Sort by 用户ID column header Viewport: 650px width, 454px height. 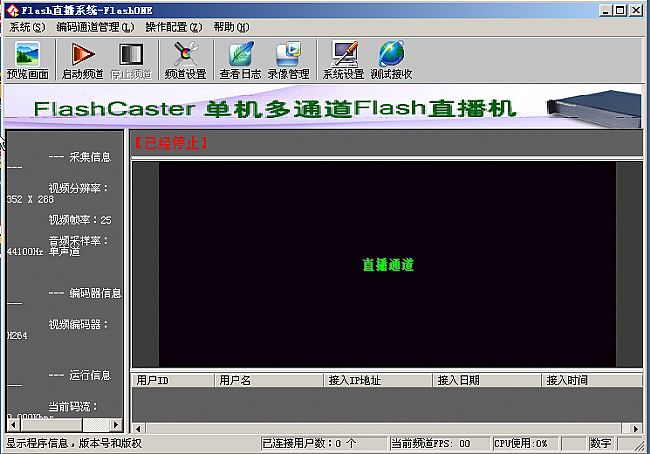(x=173, y=380)
